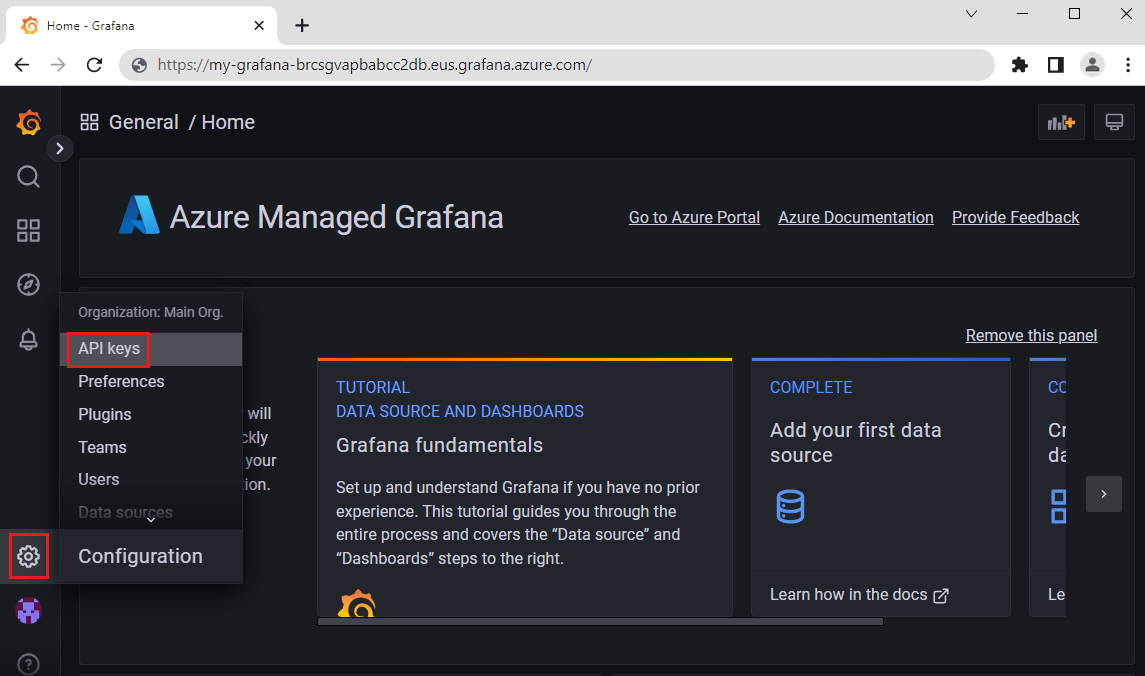
Task: Open Help via the question mark icon
Action: [x=28, y=663]
